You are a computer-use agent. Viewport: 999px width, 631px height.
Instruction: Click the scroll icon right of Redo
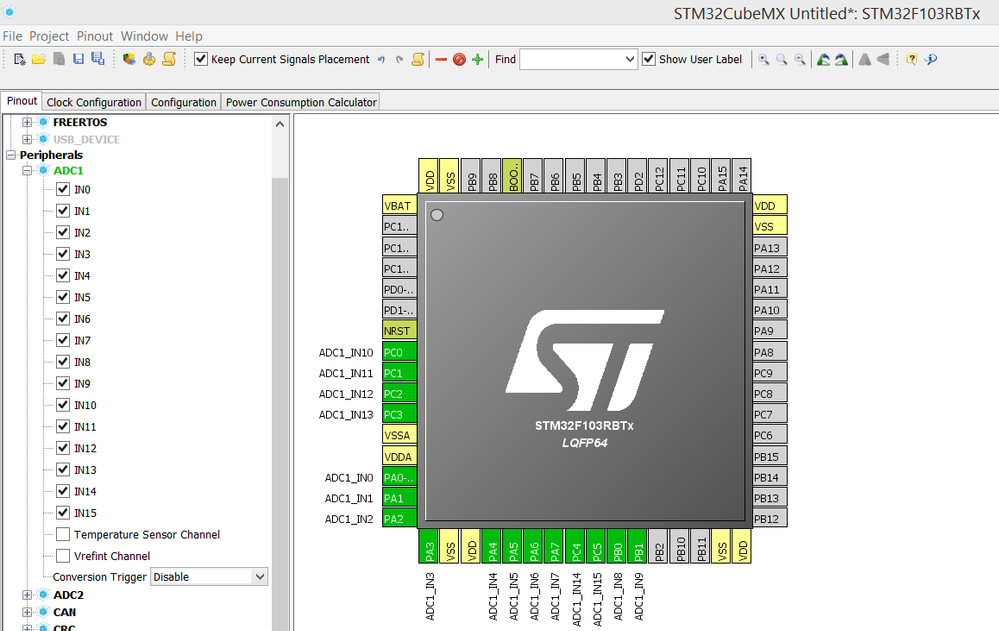(x=418, y=59)
